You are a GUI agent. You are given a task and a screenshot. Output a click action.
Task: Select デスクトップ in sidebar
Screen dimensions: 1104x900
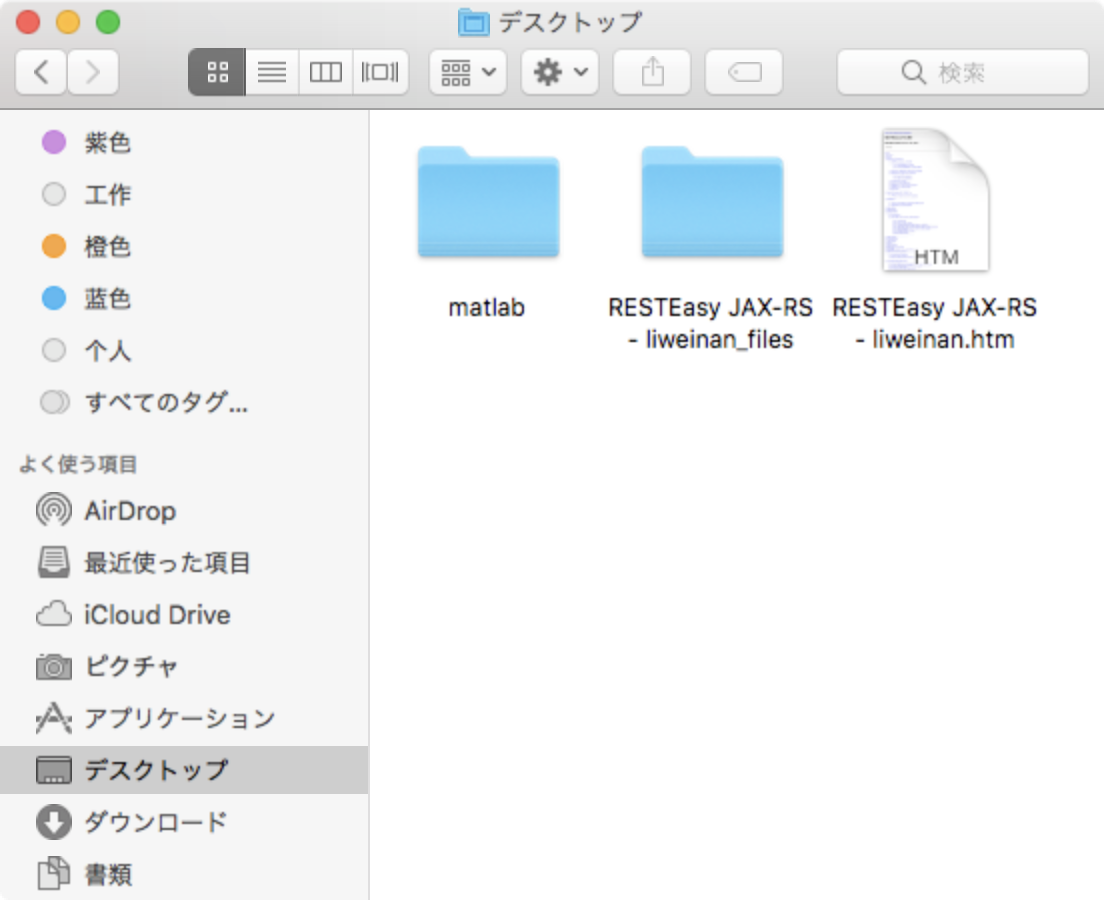184,770
